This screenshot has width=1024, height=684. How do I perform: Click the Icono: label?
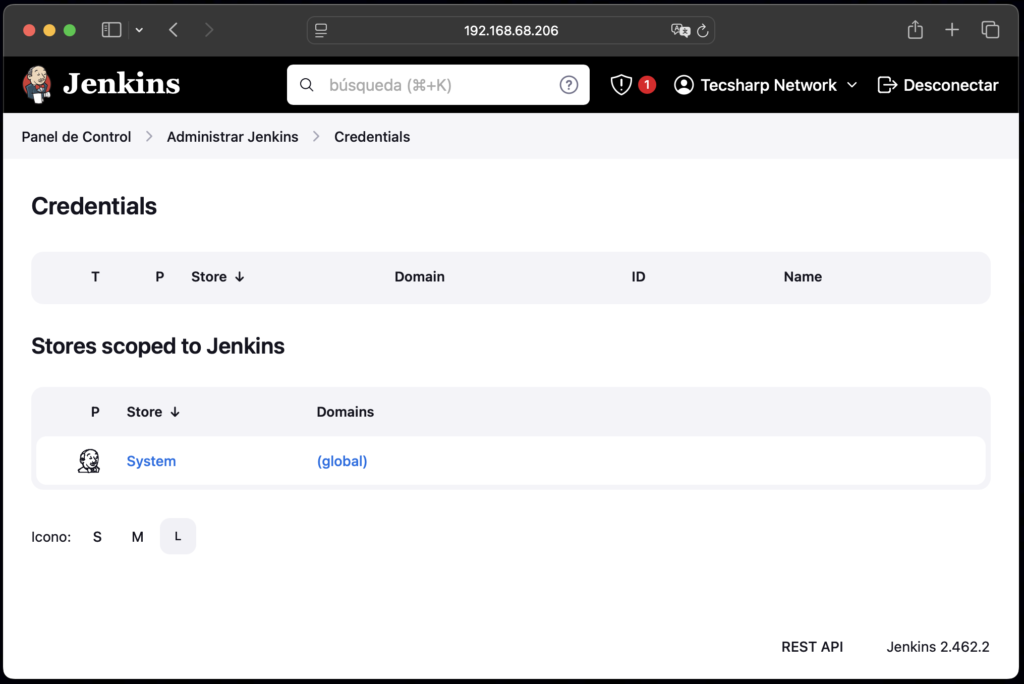51,537
